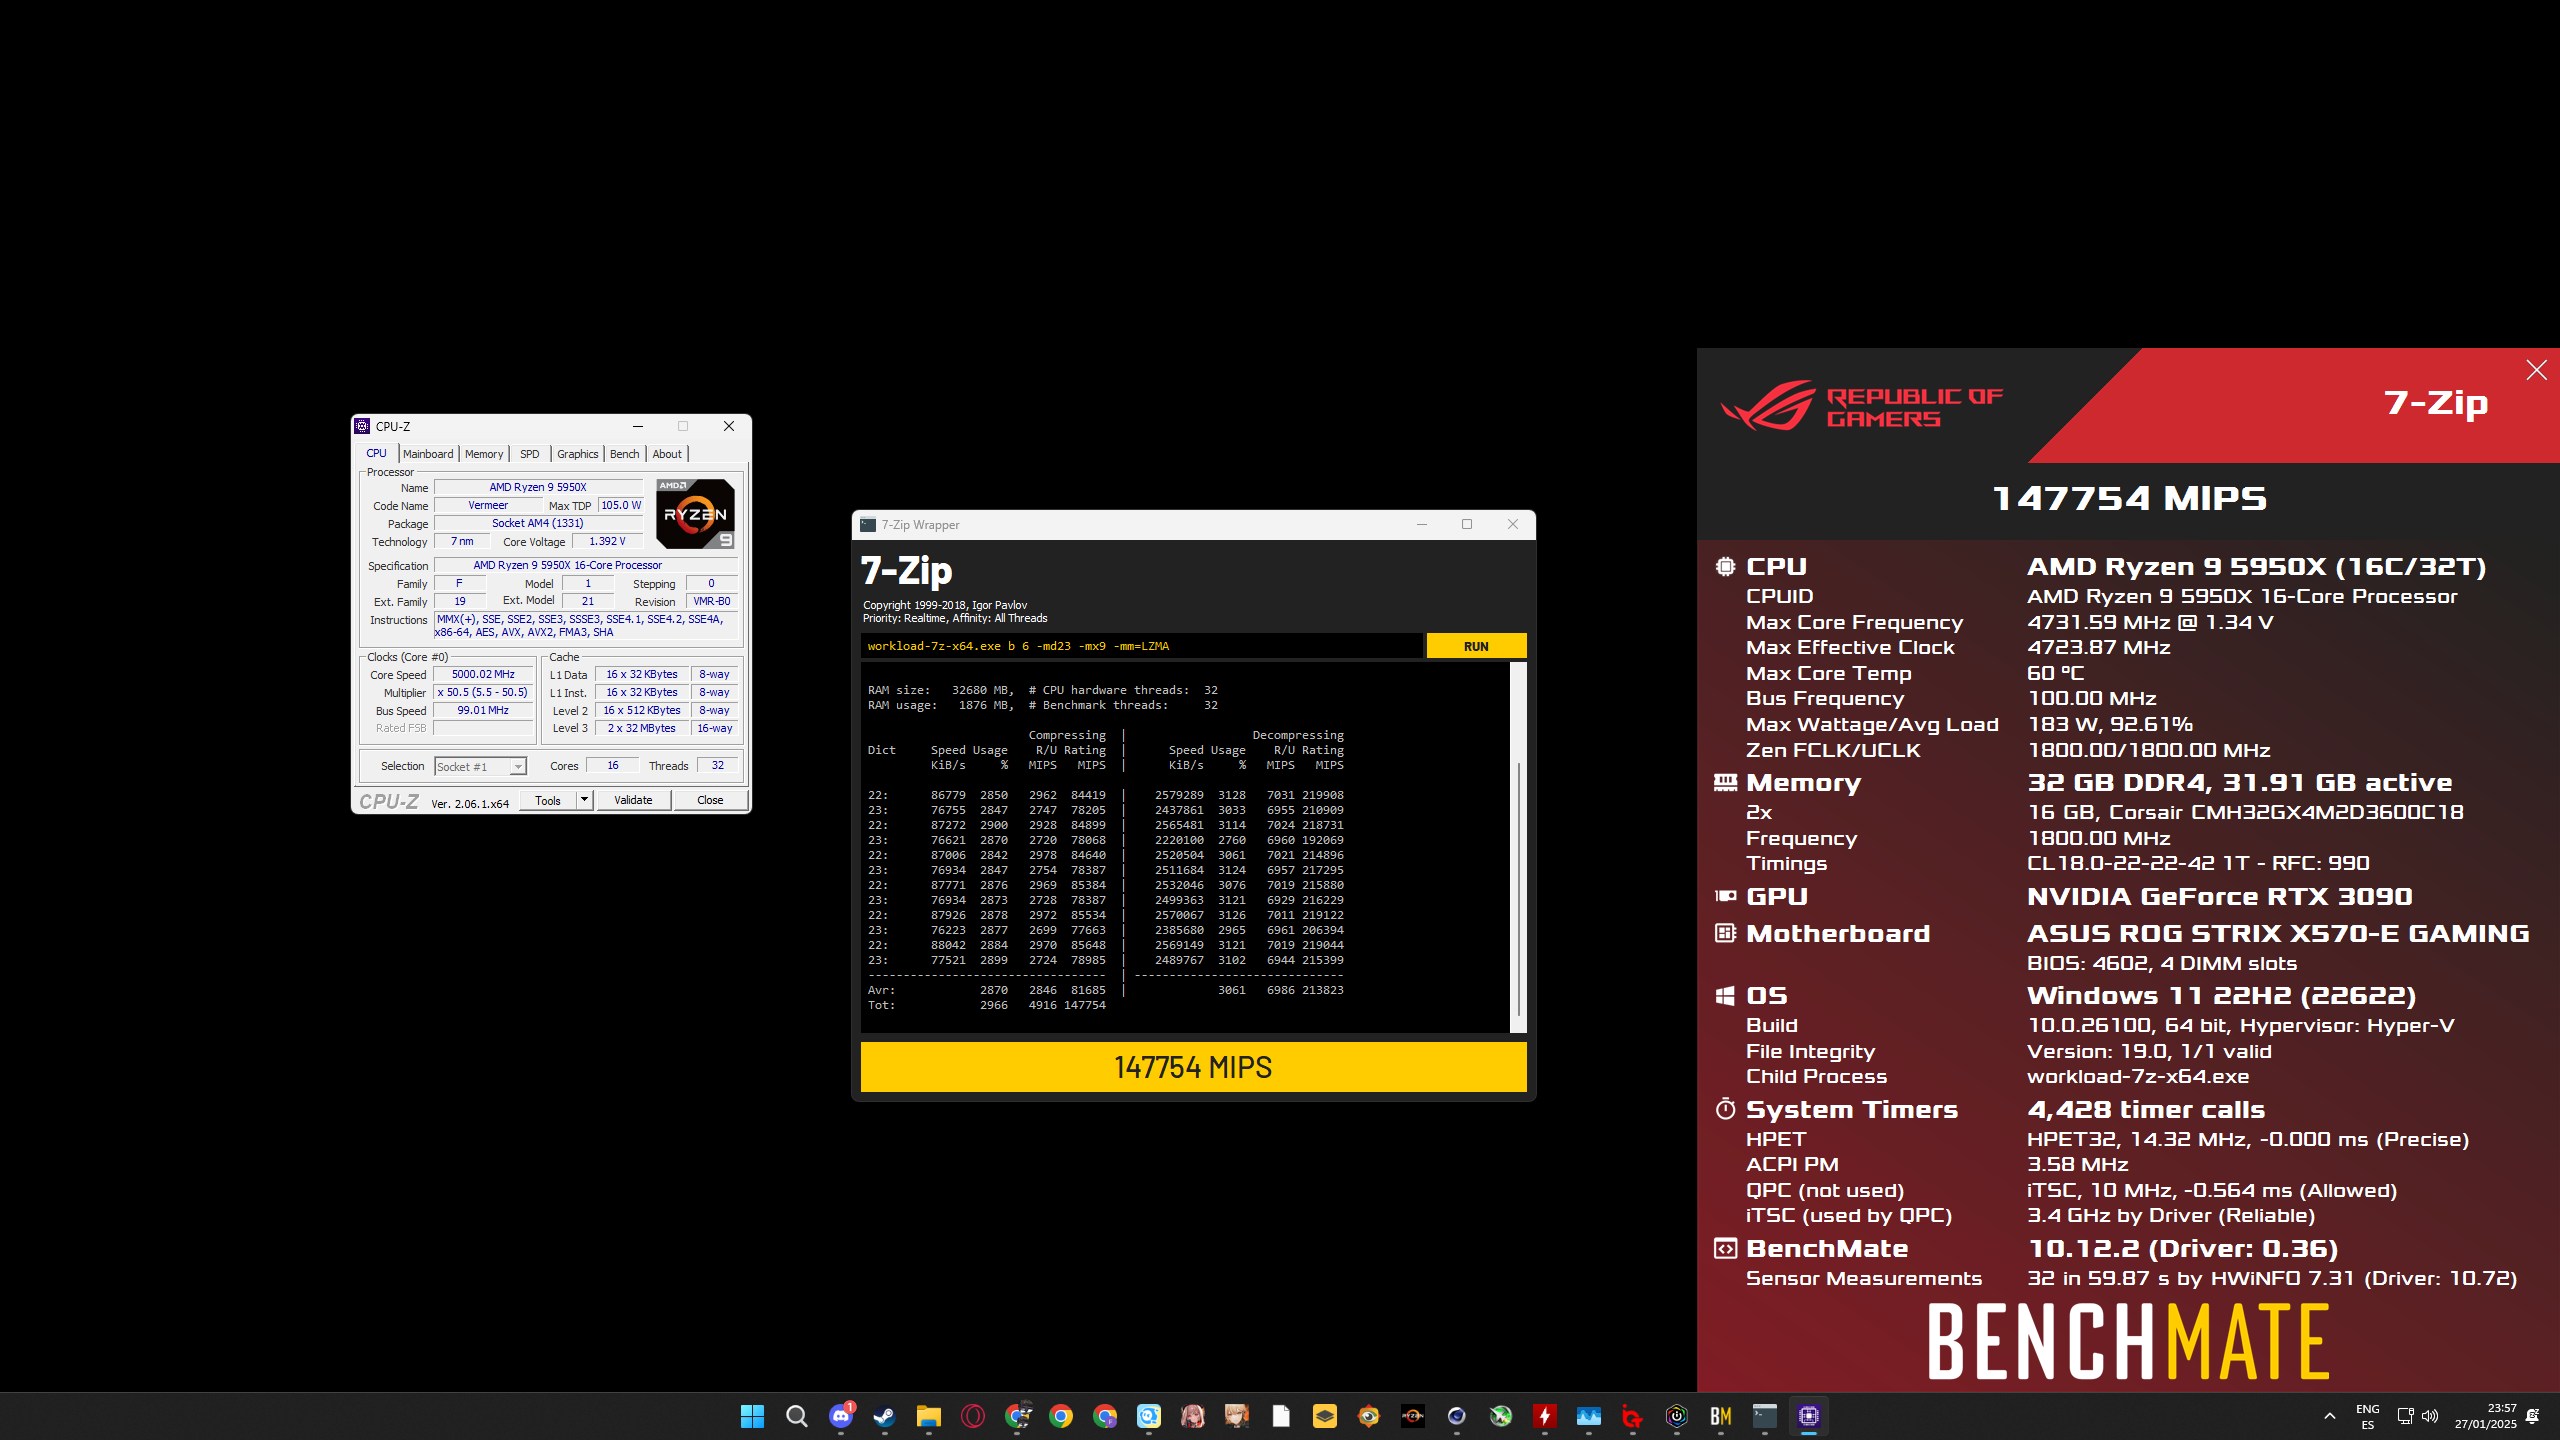Open File Explorer from the taskbar
Viewport: 2560px width, 1440px height.
(x=928, y=1416)
